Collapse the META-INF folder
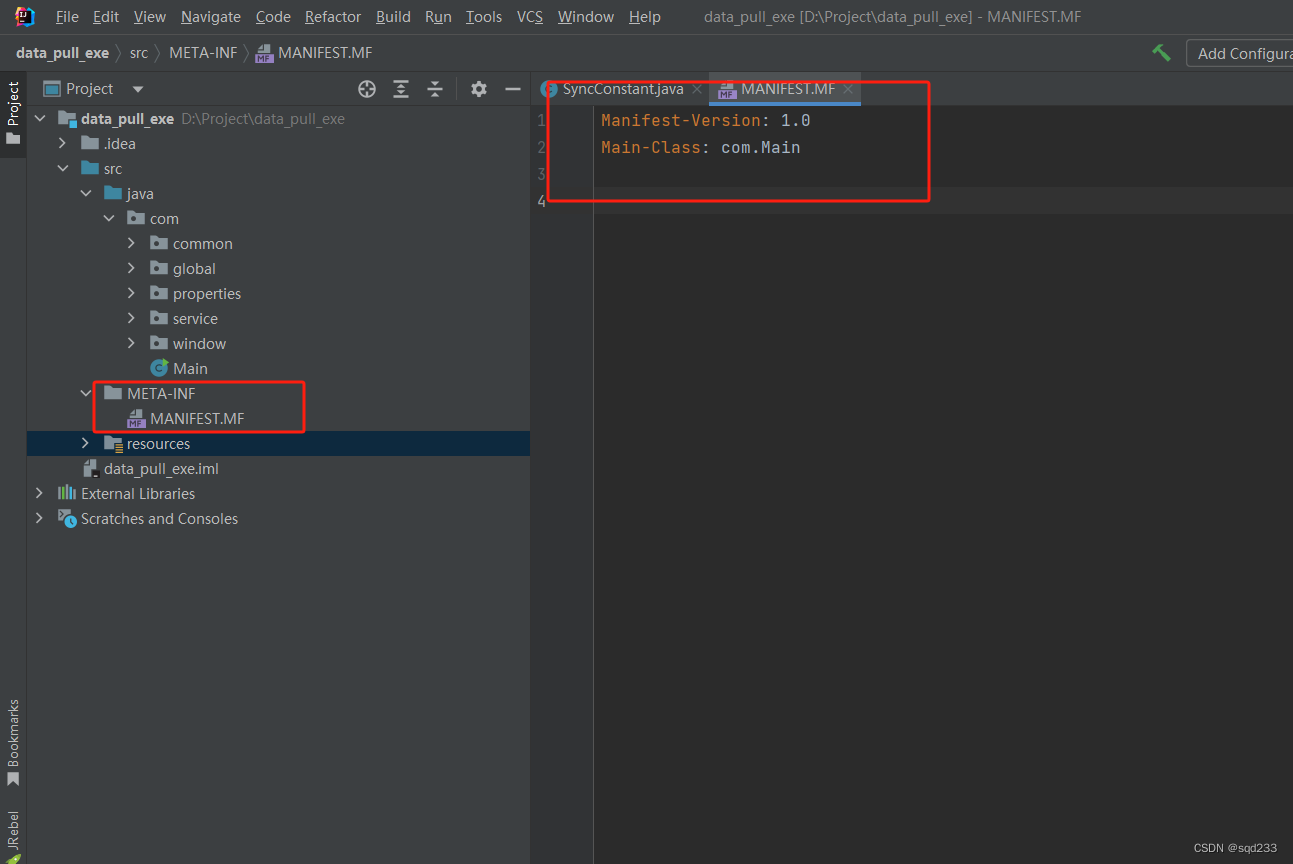Image resolution: width=1293 pixels, height=864 pixels. coord(86,393)
